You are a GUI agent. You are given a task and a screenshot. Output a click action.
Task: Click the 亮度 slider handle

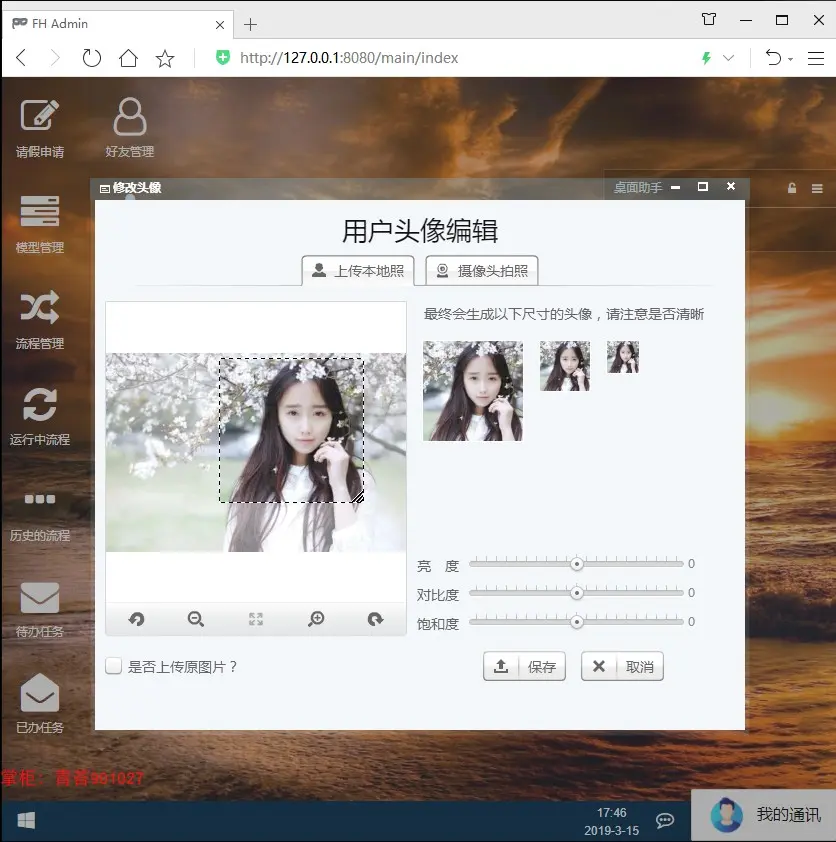point(577,564)
